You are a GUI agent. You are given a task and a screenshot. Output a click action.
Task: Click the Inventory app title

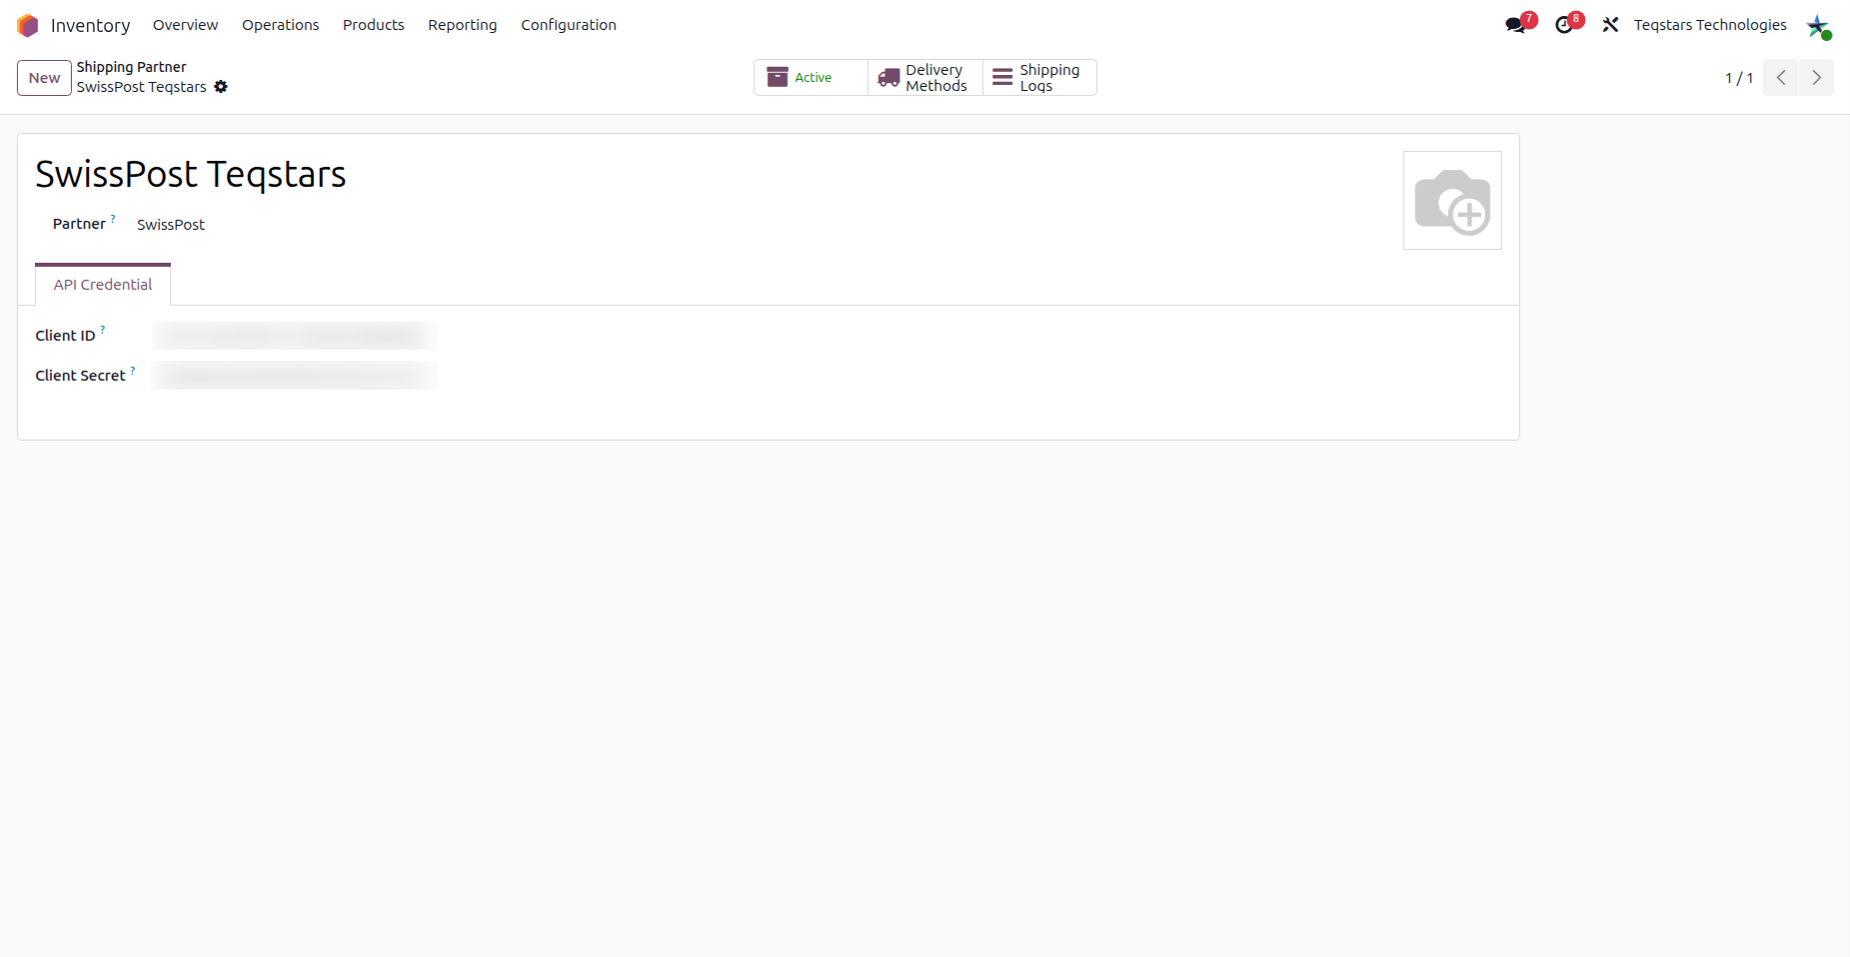tap(90, 25)
